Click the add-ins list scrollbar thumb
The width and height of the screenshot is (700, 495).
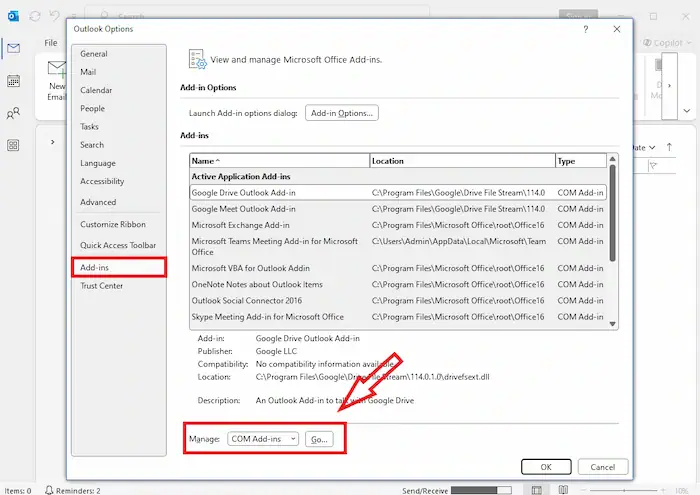(x=612, y=213)
